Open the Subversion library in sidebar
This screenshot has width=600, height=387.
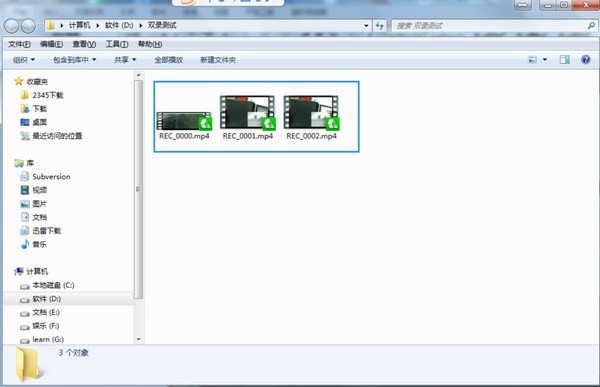(x=51, y=176)
